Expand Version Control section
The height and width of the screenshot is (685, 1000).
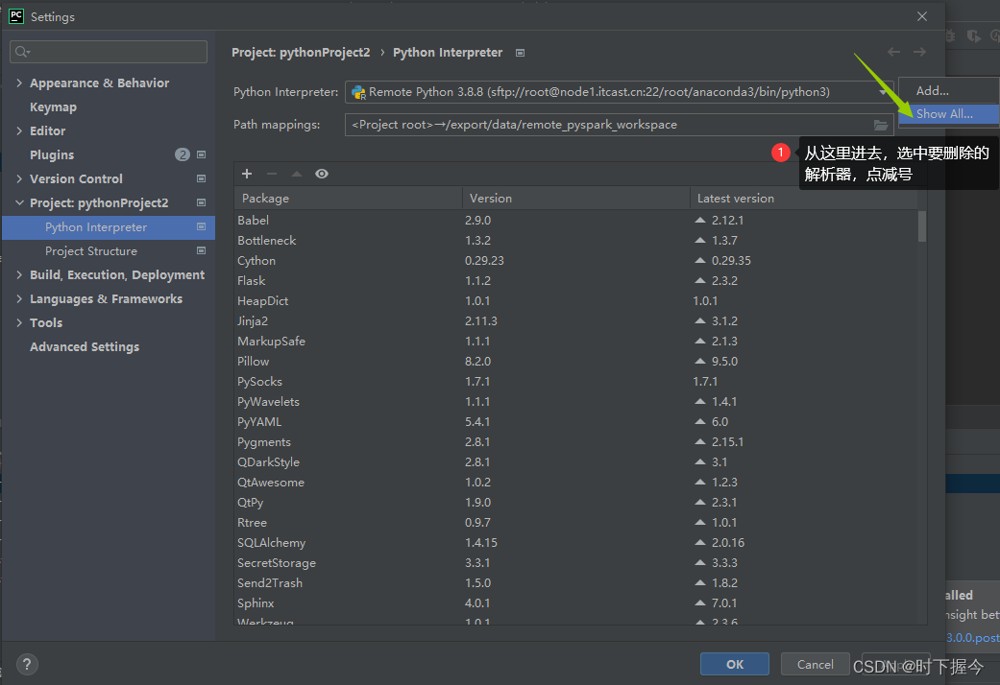[19, 179]
